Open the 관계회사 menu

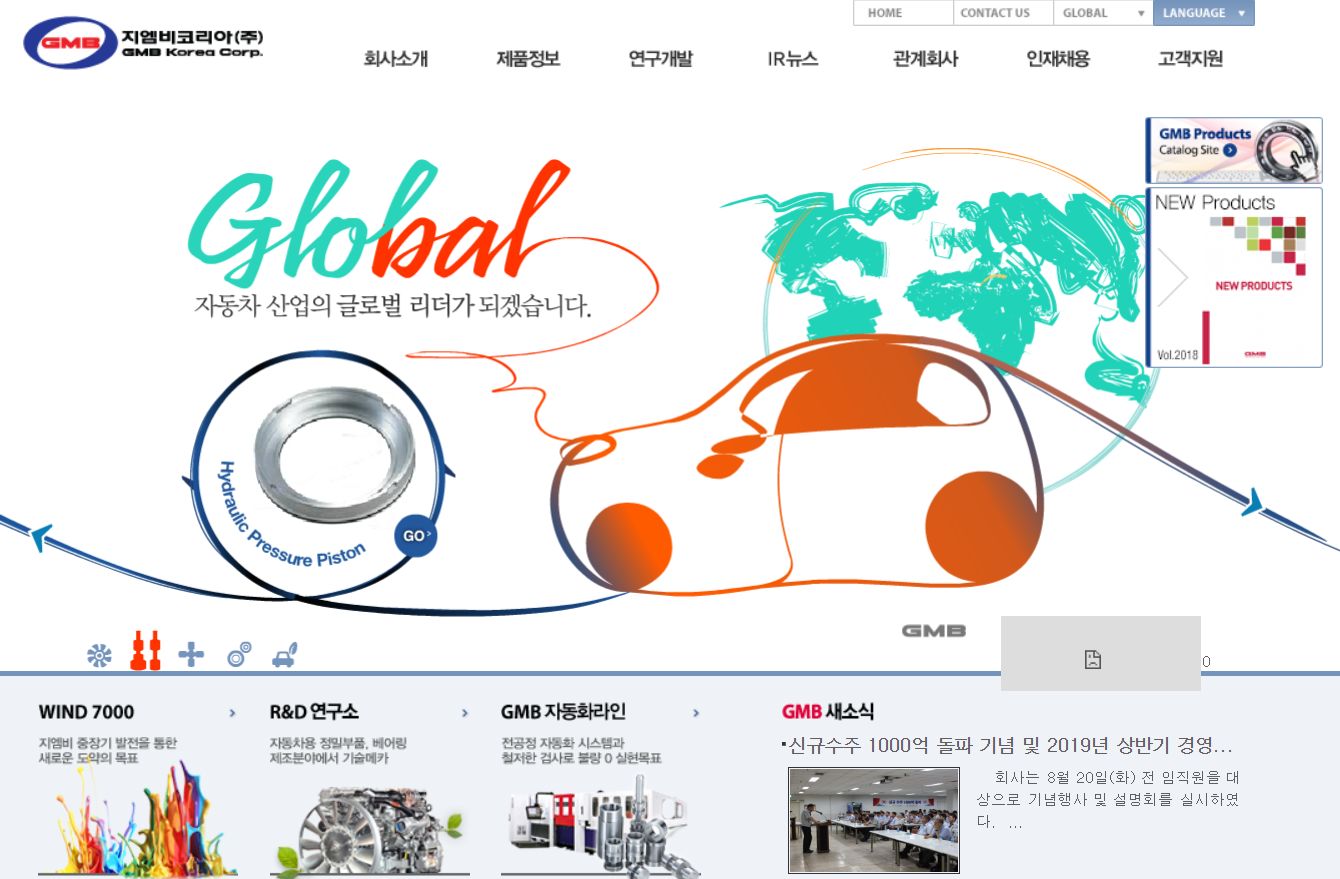[x=925, y=58]
